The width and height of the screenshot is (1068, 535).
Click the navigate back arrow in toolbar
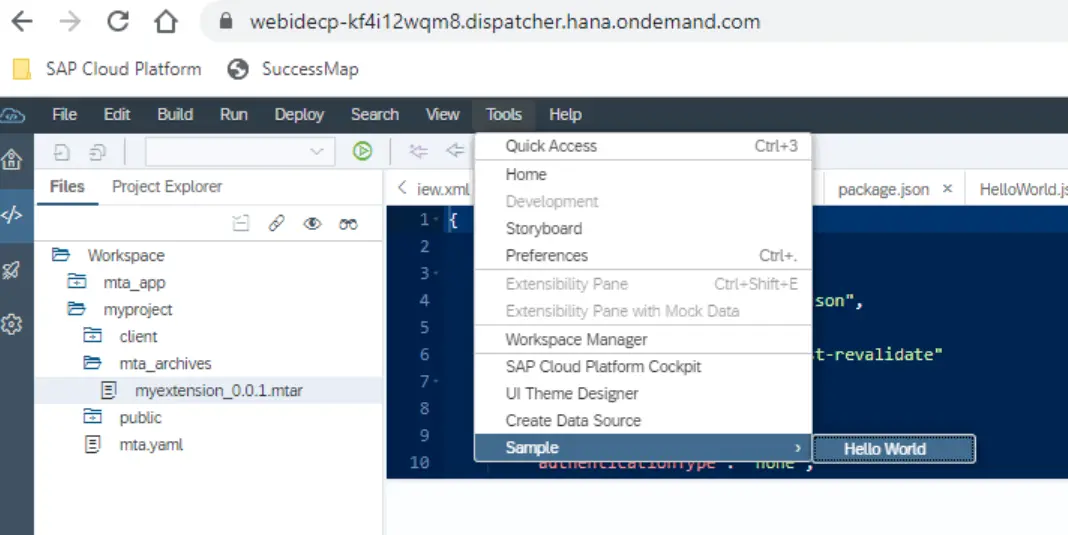coord(454,151)
